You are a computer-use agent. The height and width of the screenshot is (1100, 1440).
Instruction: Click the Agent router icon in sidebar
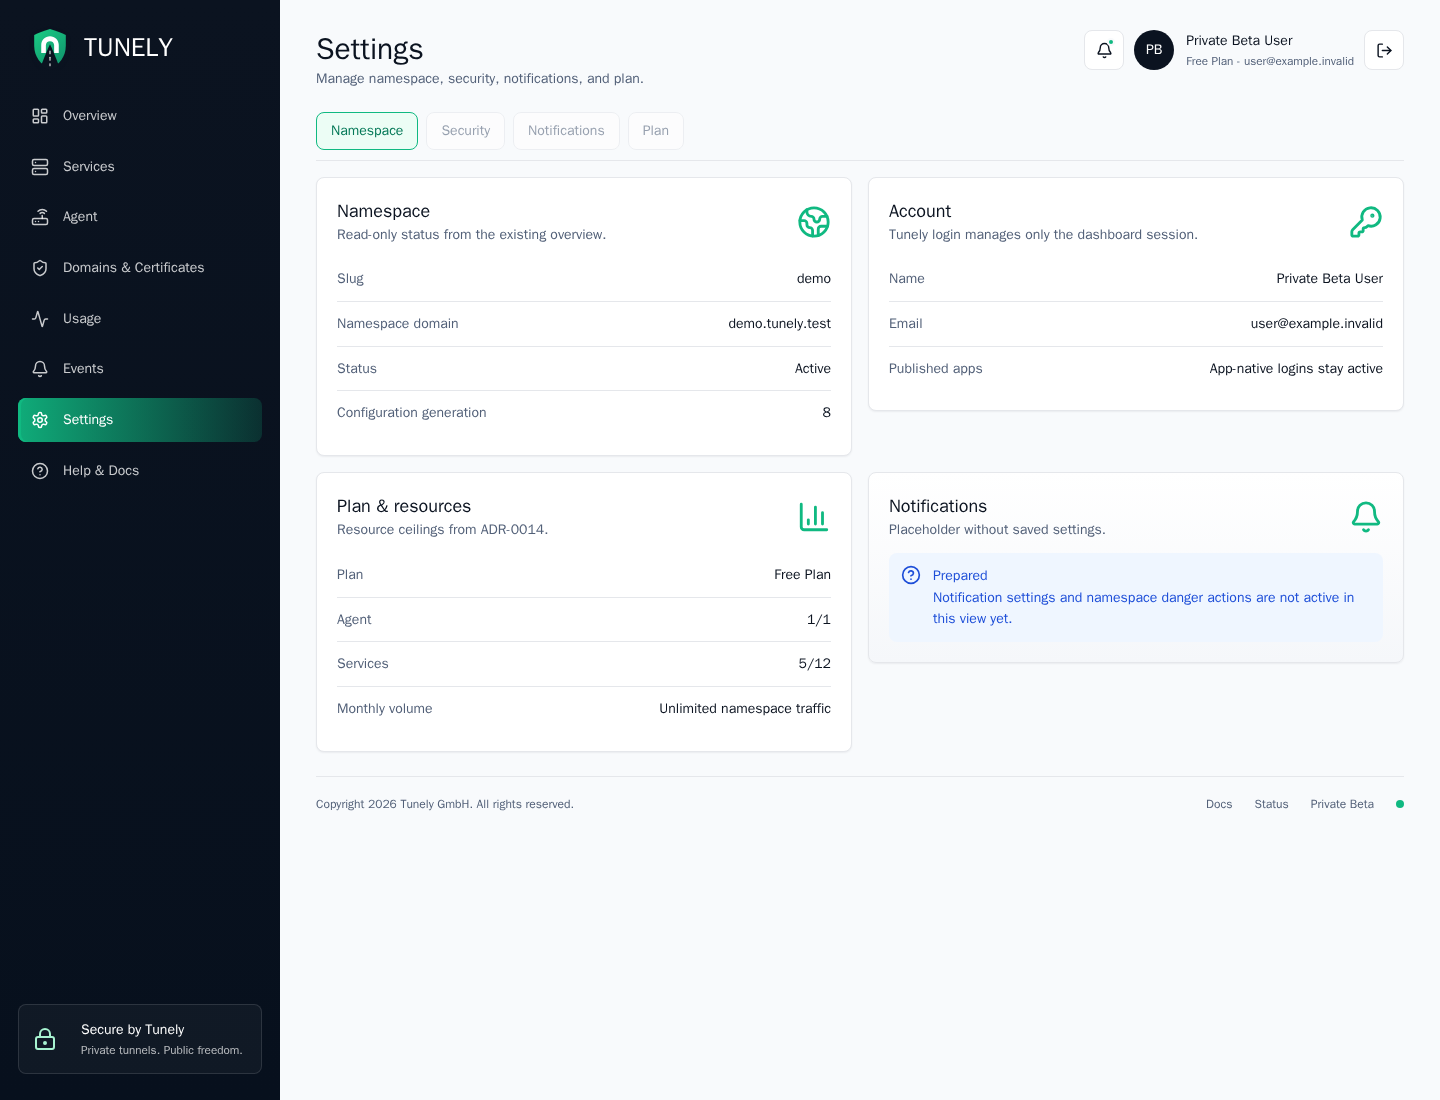click(40, 217)
